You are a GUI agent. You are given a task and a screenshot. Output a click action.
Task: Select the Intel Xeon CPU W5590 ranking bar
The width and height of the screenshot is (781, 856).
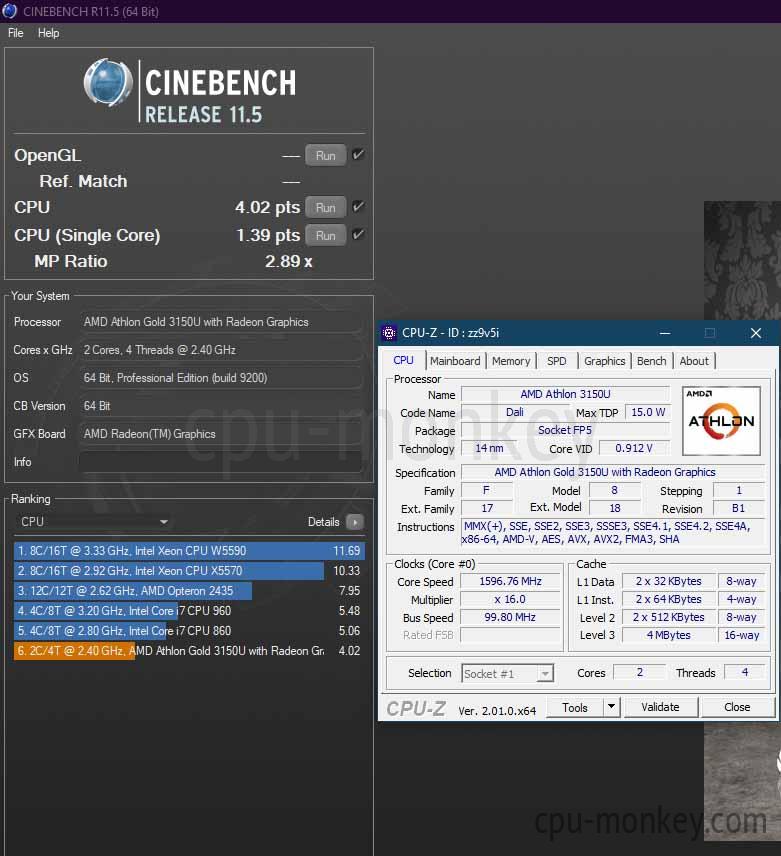[x=189, y=551]
